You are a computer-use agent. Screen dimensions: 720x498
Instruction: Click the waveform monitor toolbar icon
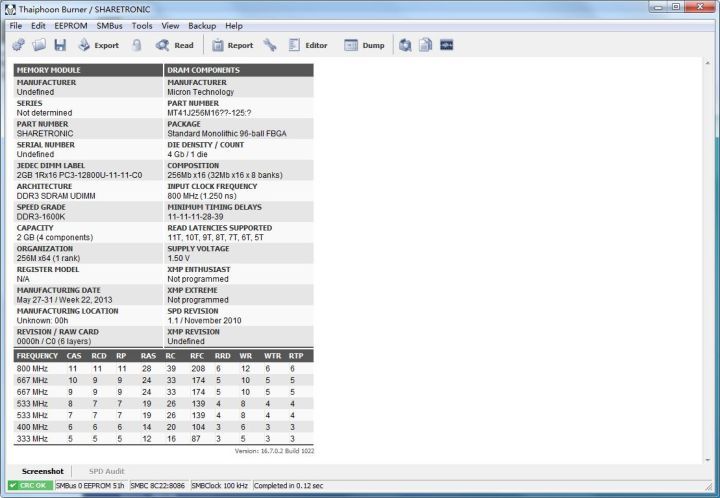(x=446, y=45)
